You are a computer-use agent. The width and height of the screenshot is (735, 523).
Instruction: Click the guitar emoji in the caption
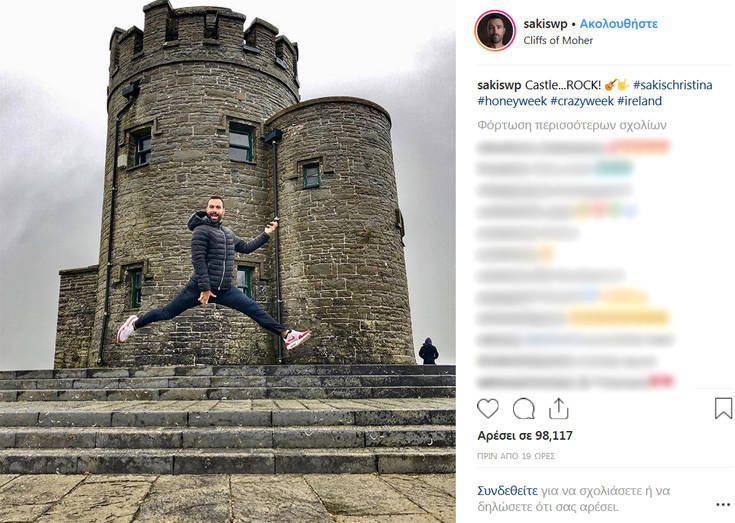click(x=610, y=85)
